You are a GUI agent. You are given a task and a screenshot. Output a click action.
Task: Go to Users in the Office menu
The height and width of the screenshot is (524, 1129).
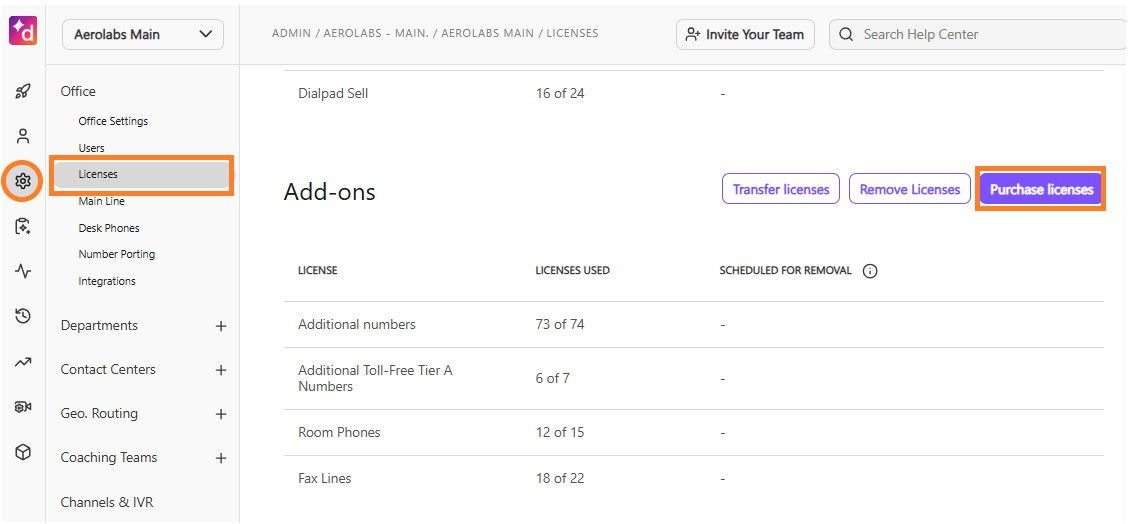click(x=91, y=148)
